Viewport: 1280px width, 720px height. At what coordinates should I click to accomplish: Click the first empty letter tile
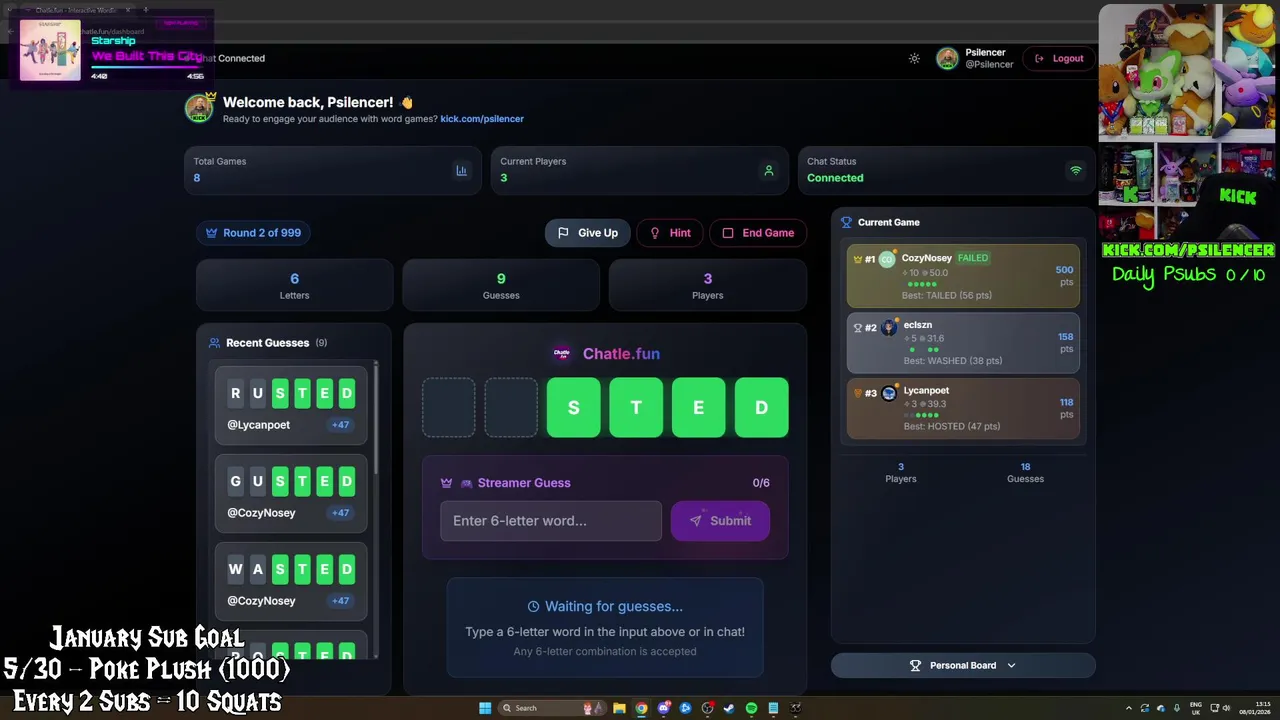(x=448, y=407)
